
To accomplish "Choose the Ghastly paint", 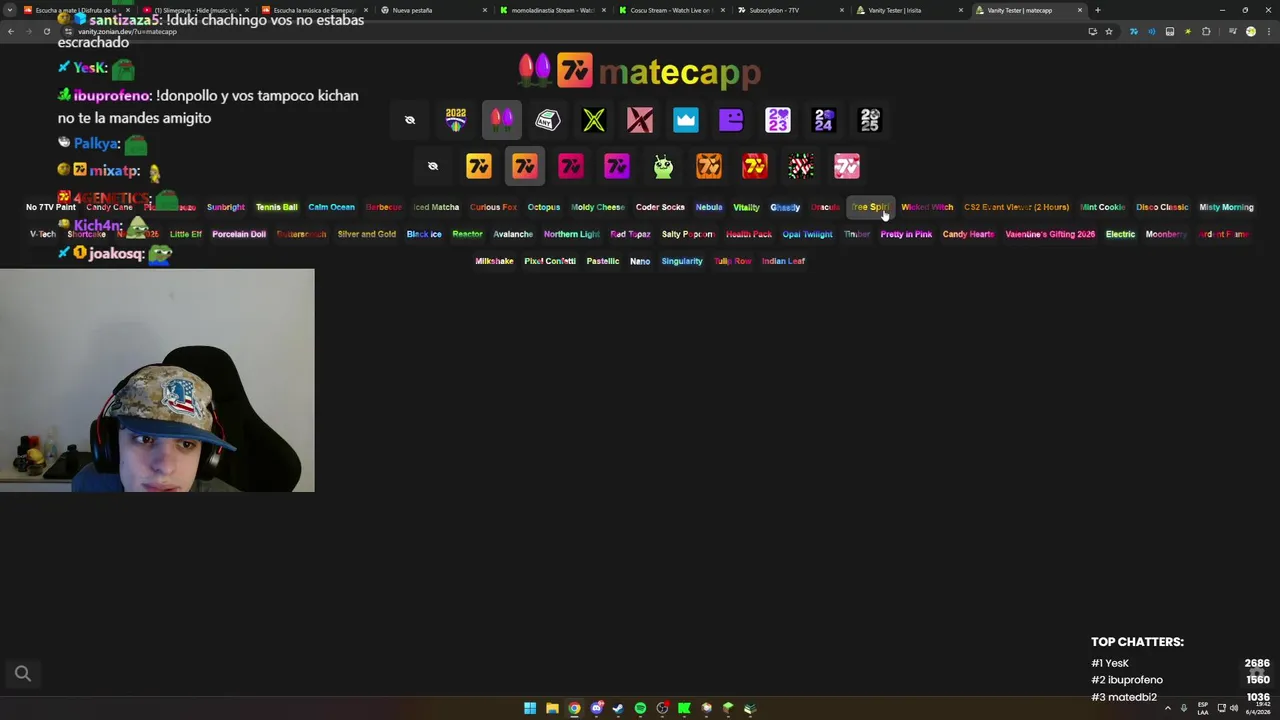I will (x=785, y=207).
